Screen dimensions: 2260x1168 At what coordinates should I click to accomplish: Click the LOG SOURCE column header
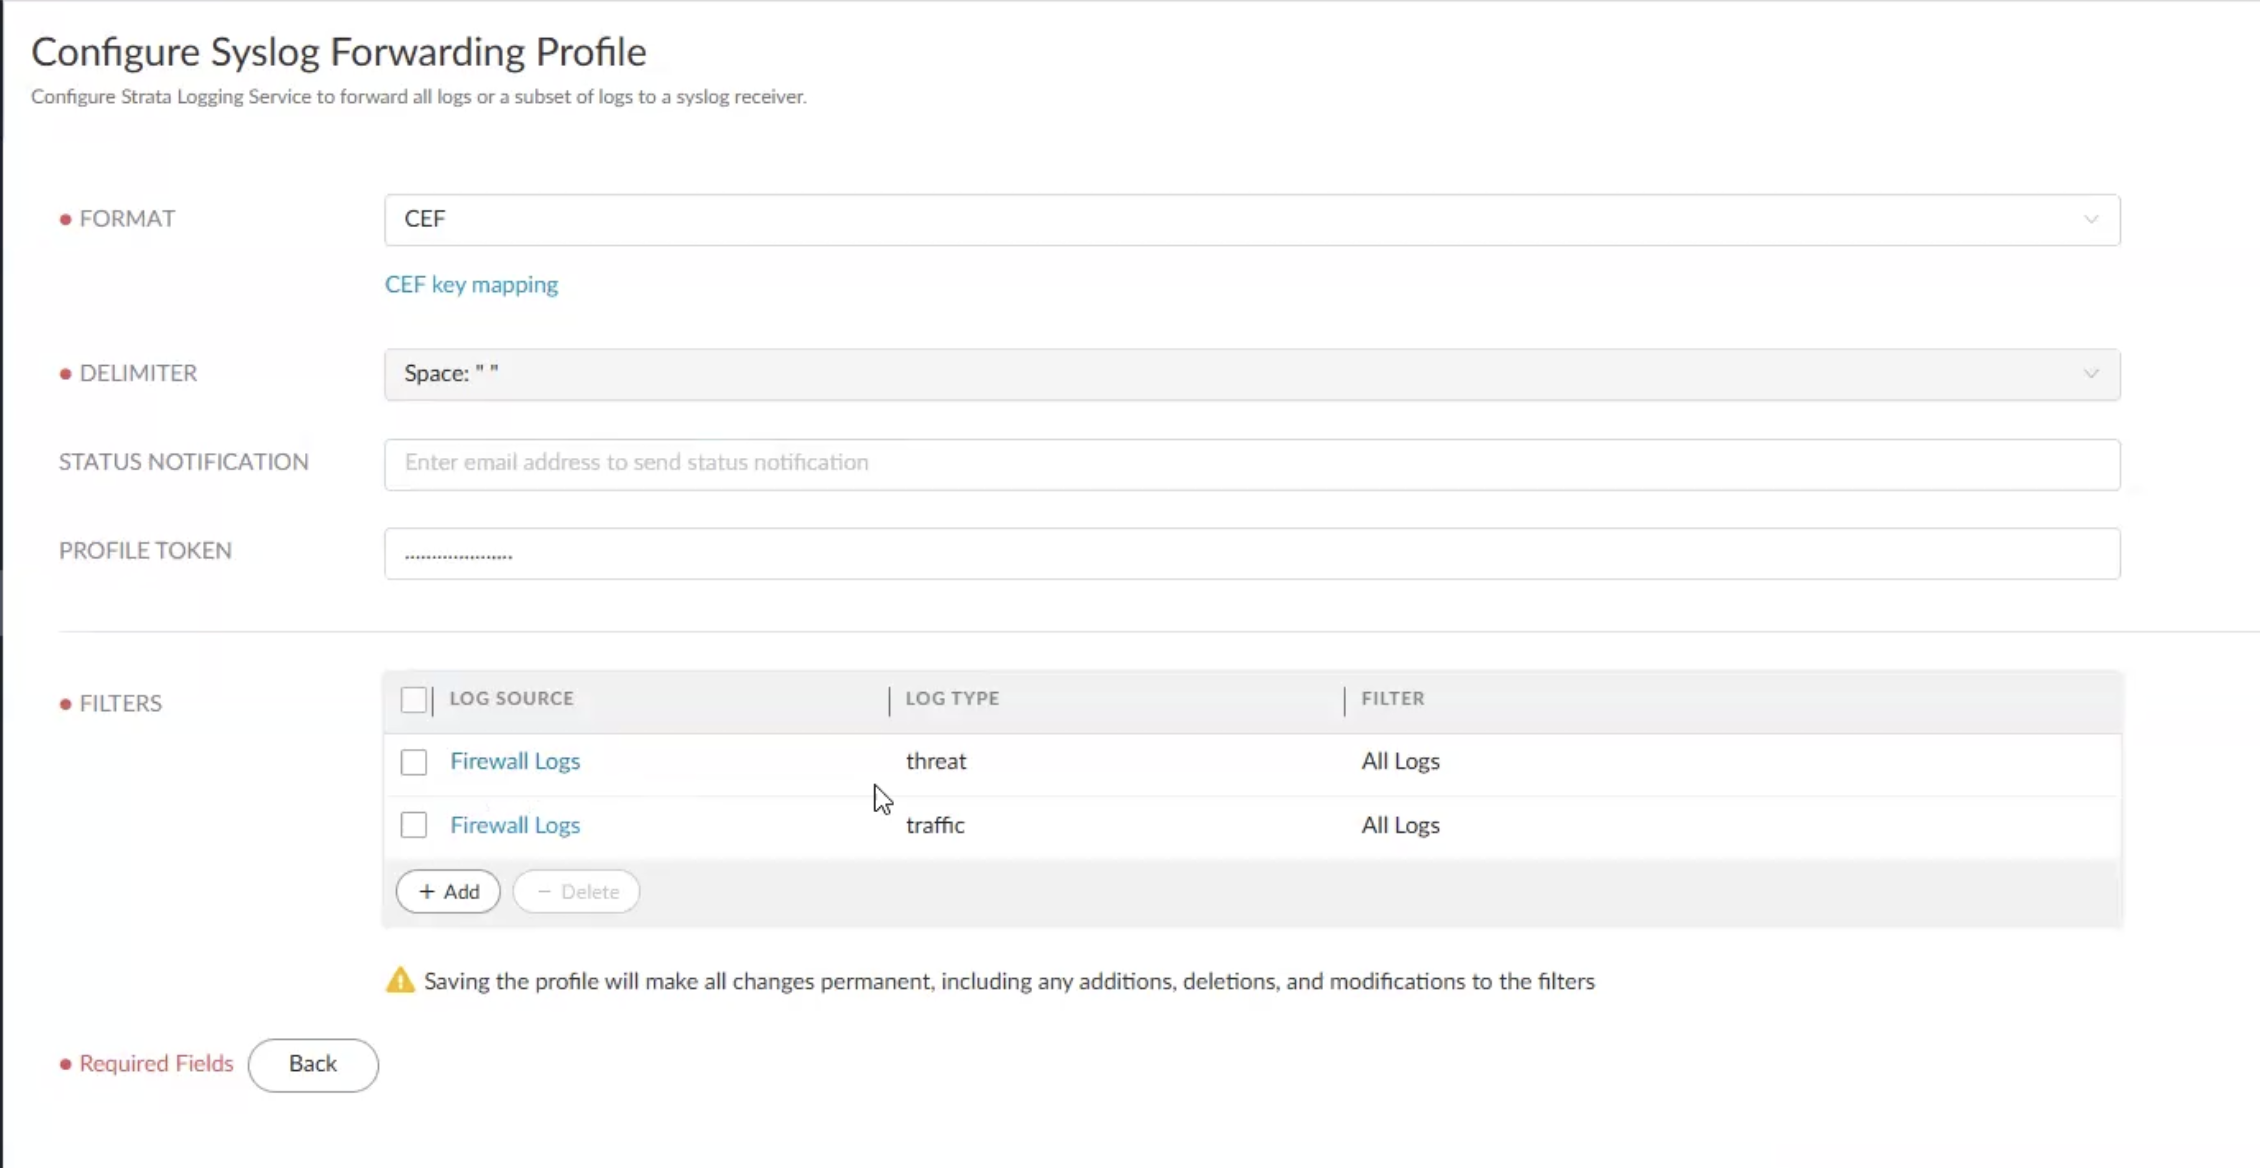tap(511, 698)
